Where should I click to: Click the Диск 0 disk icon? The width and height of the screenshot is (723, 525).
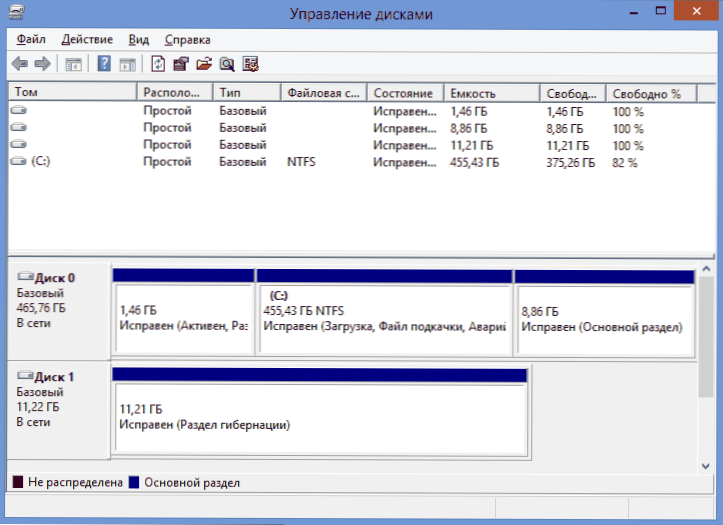click(25, 277)
